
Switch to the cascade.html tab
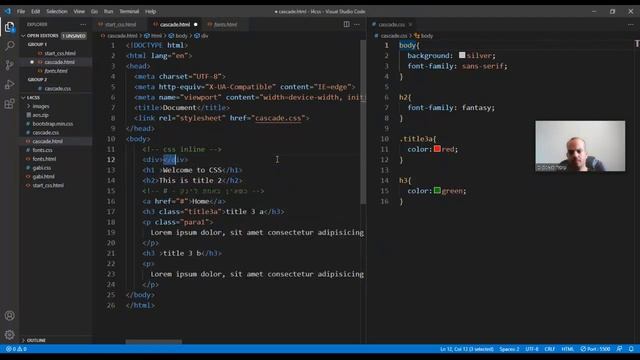(x=175, y=24)
